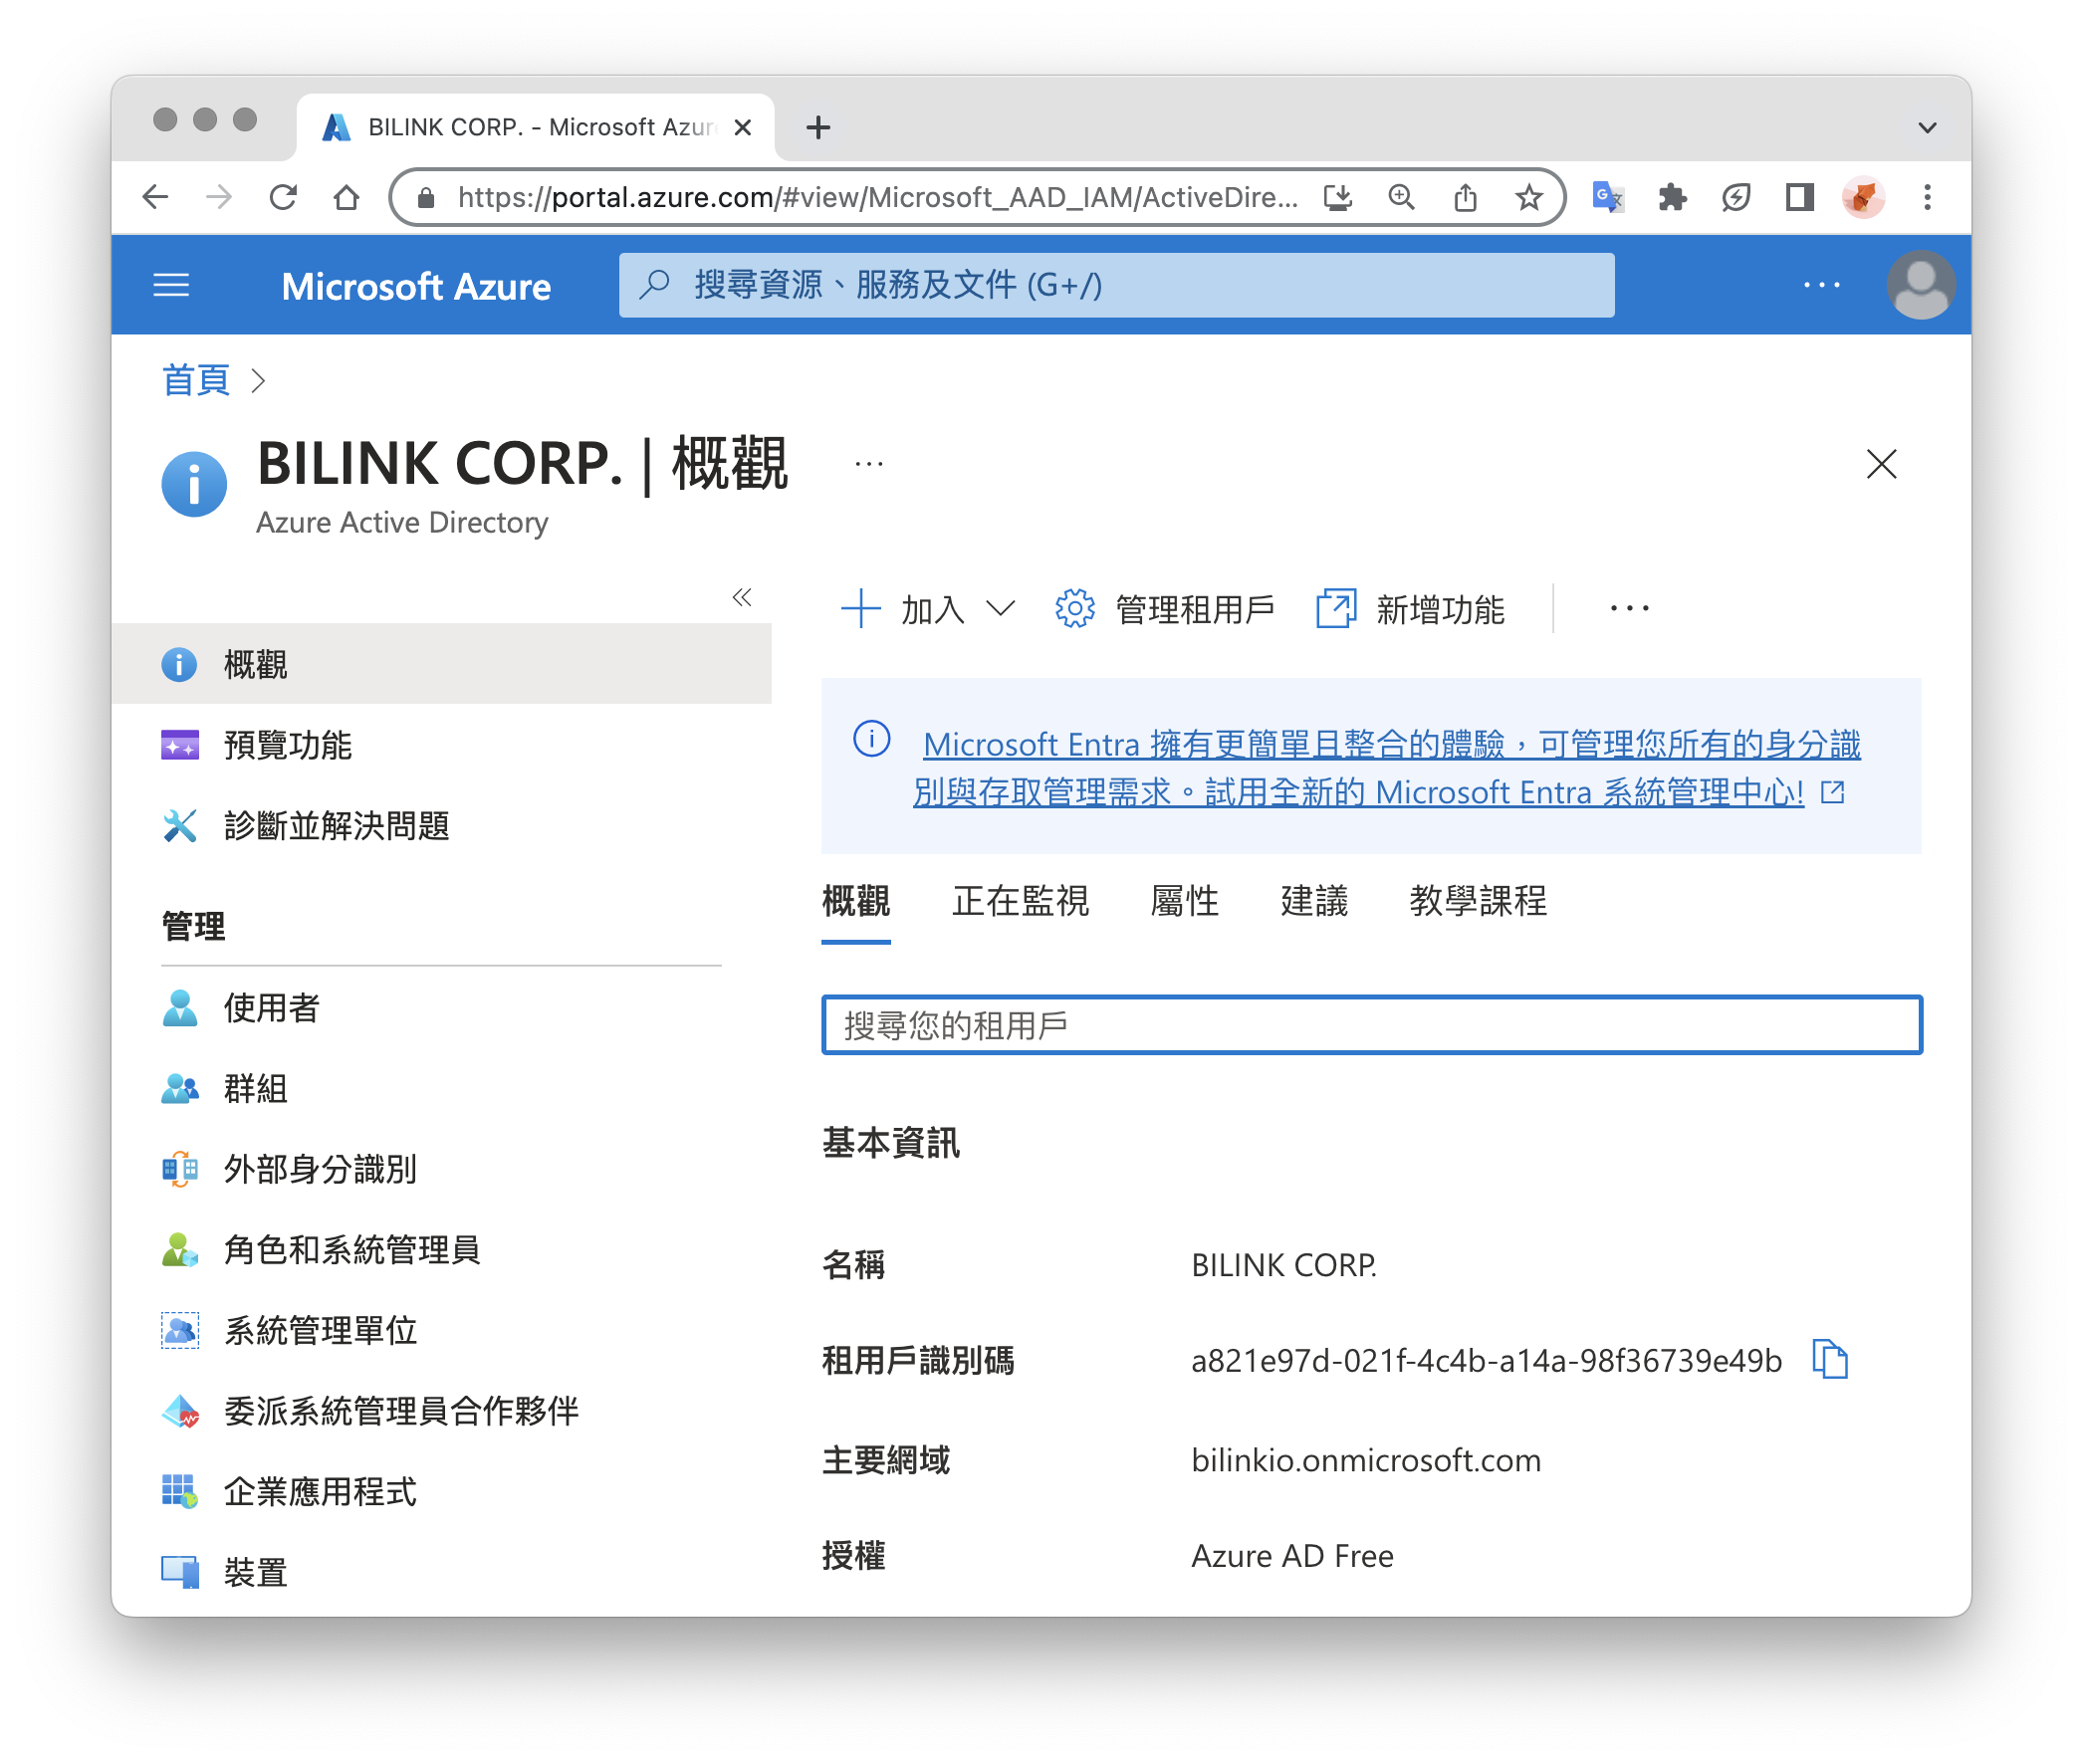The image size is (2083, 1764).
Task: Collapse the left sidebar using the double chevron
Action: [x=741, y=597]
